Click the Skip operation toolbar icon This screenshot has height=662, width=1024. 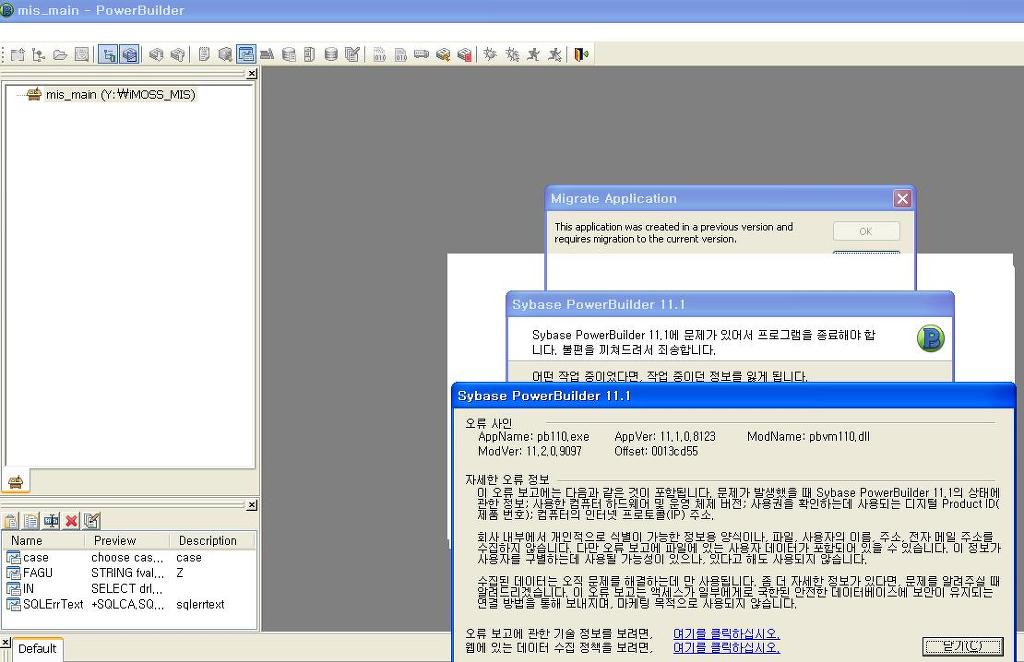pyautogui.click(x=443, y=54)
